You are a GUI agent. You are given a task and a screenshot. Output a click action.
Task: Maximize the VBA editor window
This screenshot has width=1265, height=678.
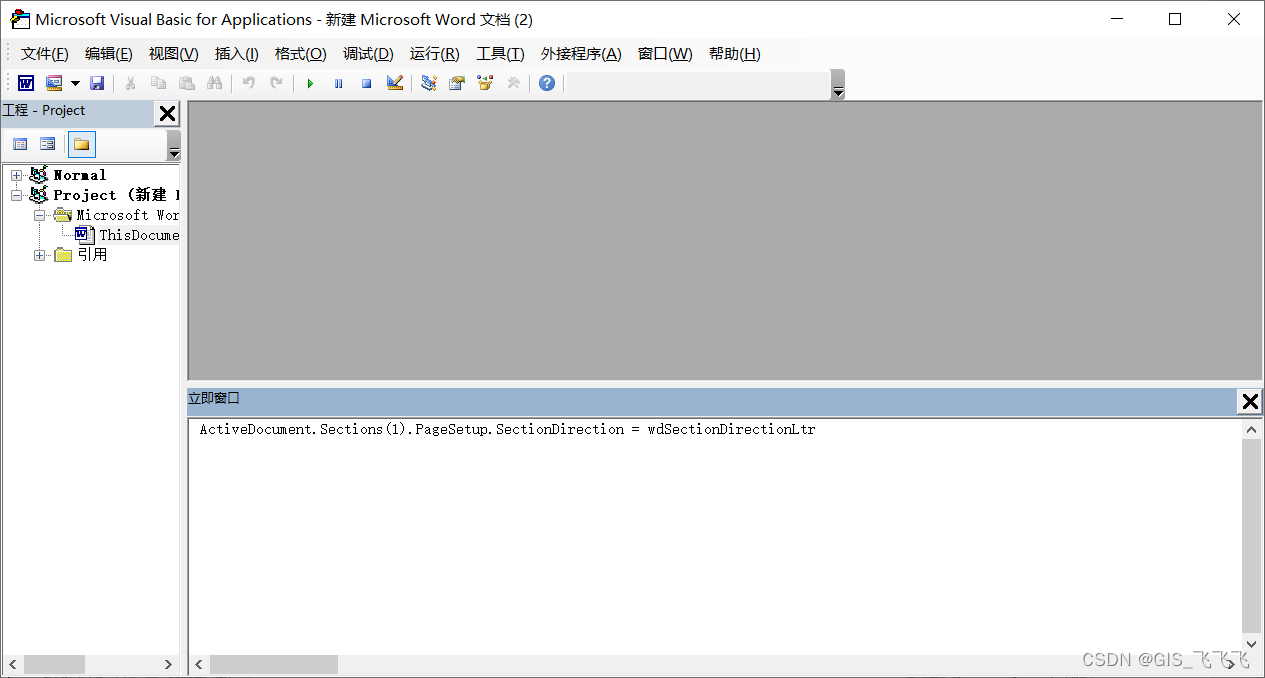point(1175,19)
